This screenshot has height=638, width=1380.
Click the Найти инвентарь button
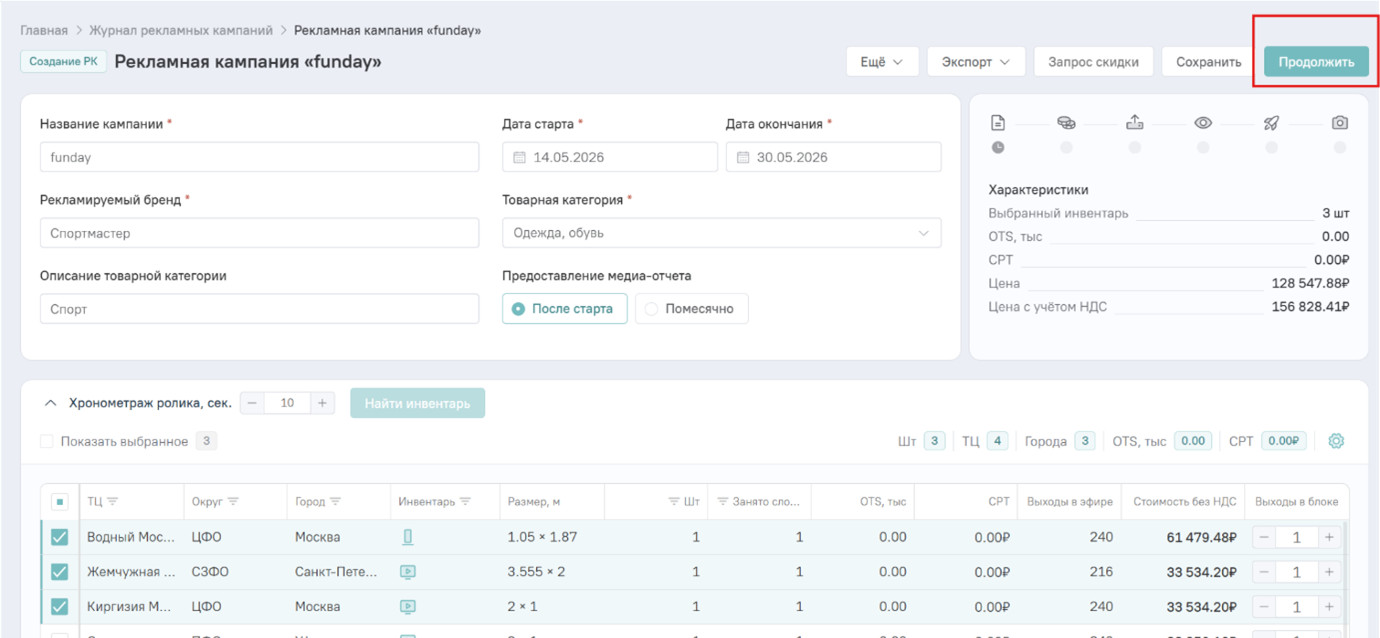[417, 403]
